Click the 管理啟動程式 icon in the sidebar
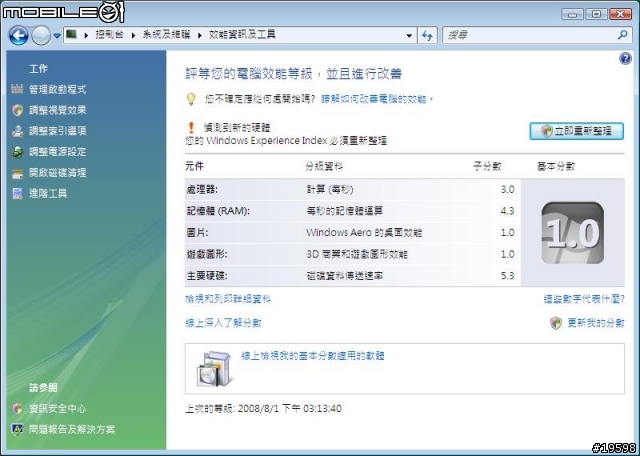 17,89
